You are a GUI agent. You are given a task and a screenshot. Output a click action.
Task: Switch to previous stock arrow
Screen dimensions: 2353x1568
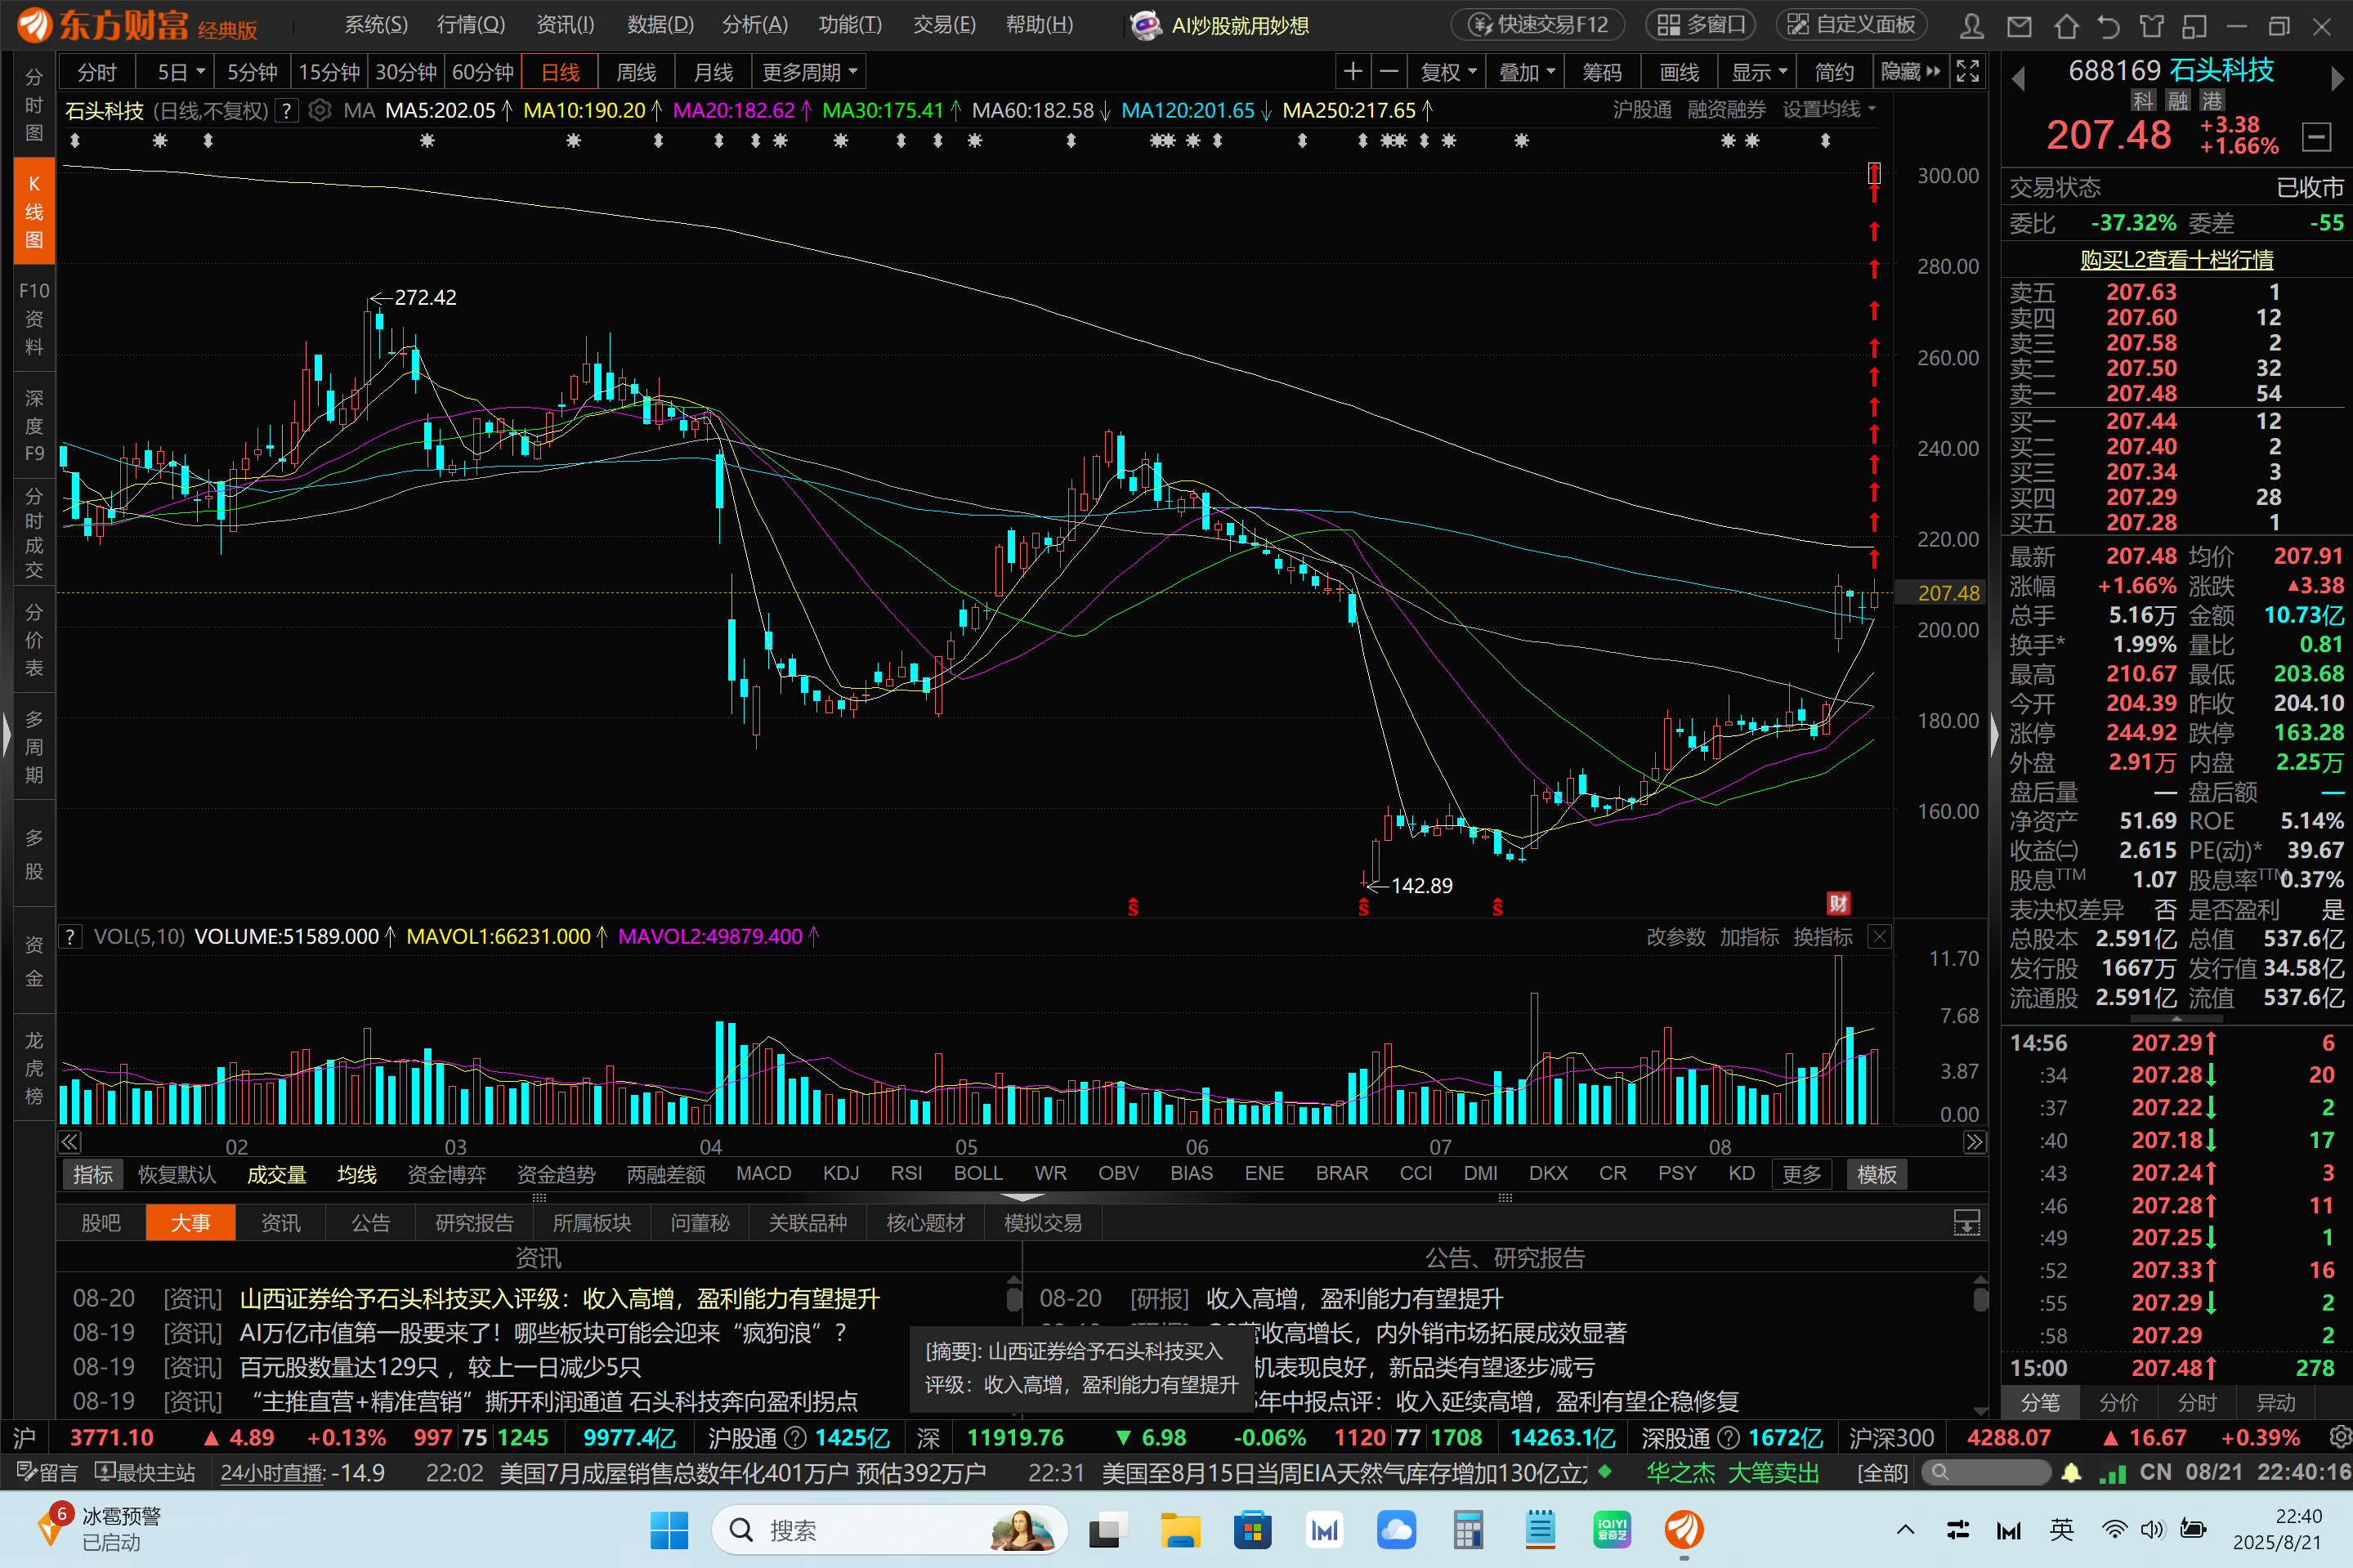pos(2018,78)
